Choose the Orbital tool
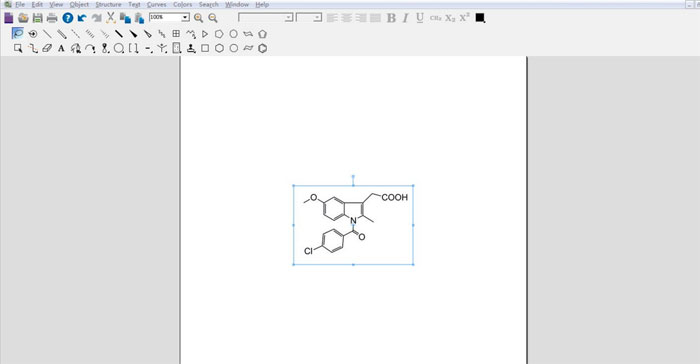 pos(105,48)
